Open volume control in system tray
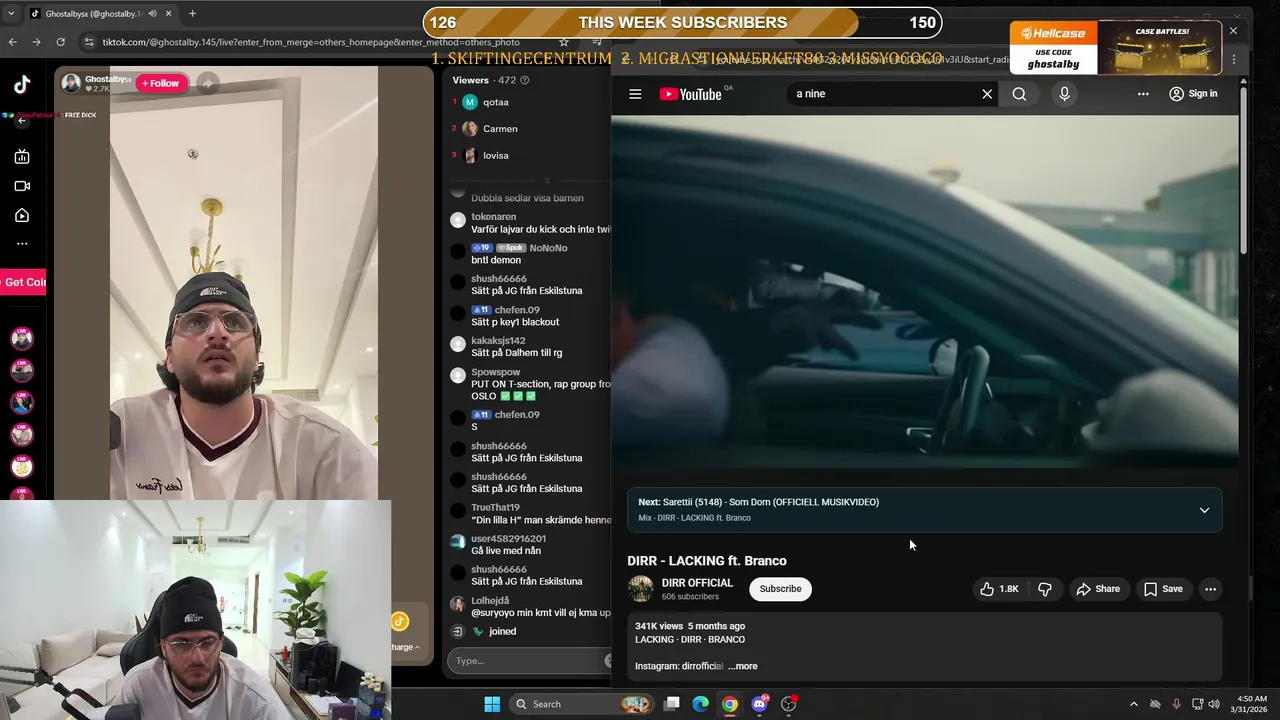The height and width of the screenshot is (720, 1280). point(1215,704)
